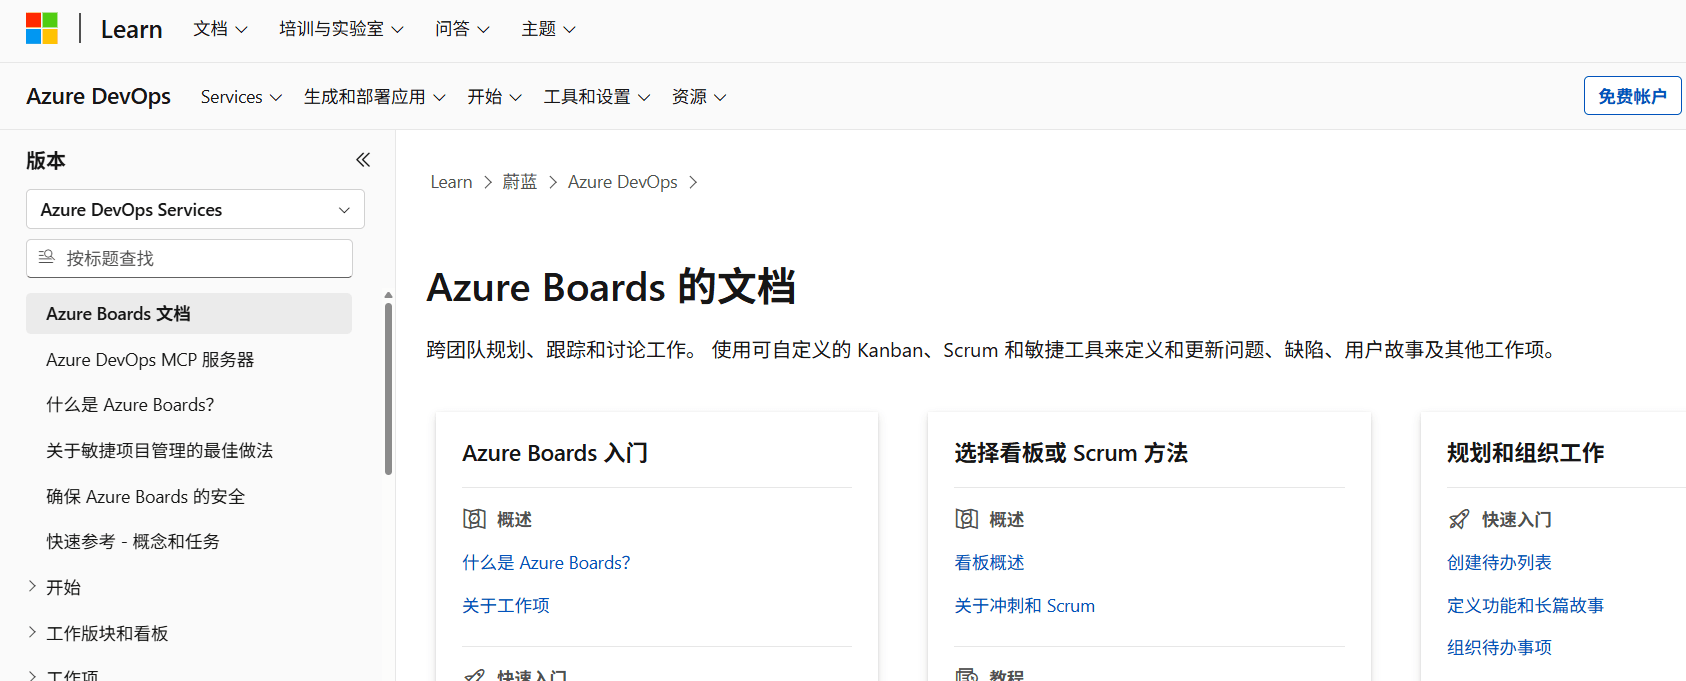This screenshot has height=681, width=1686.
Task: Click the Microsoft logo icon
Action: click(x=42, y=29)
